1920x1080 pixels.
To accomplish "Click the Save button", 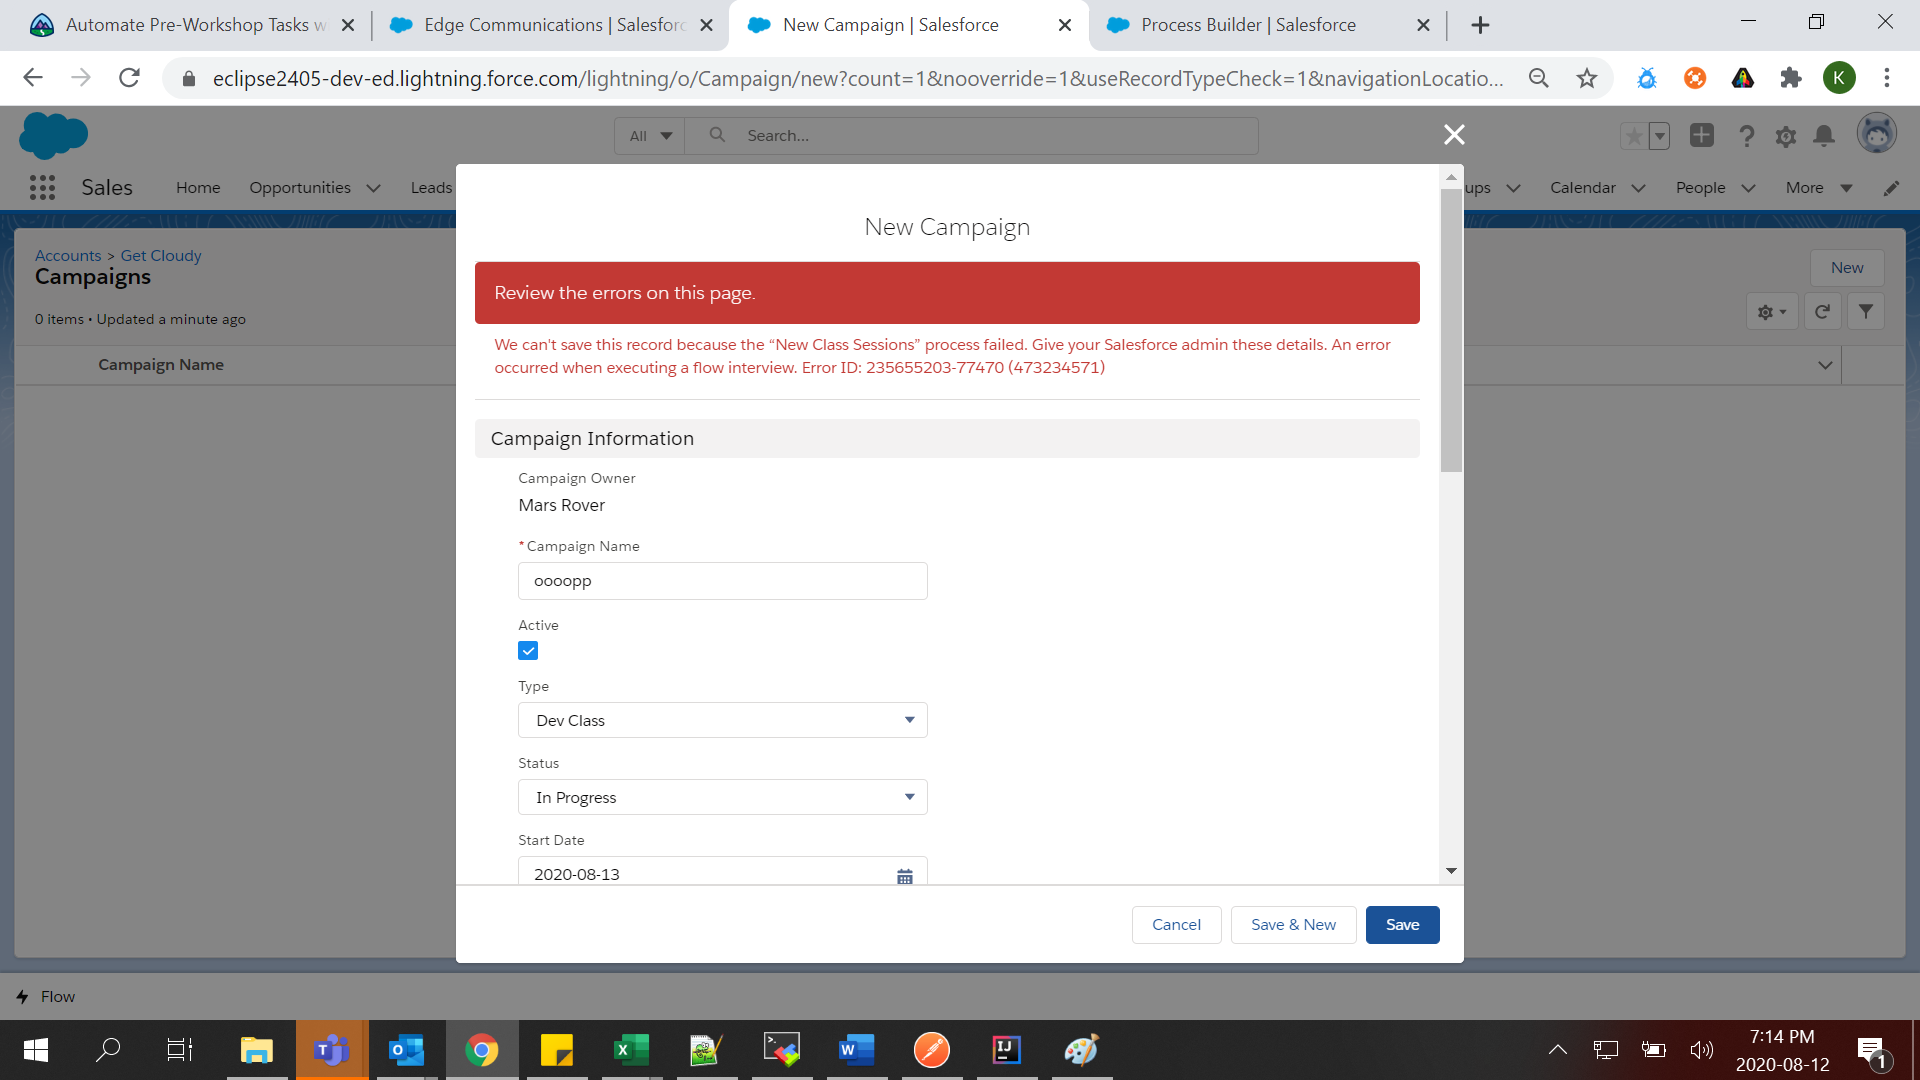I will (x=1402, y=925).
